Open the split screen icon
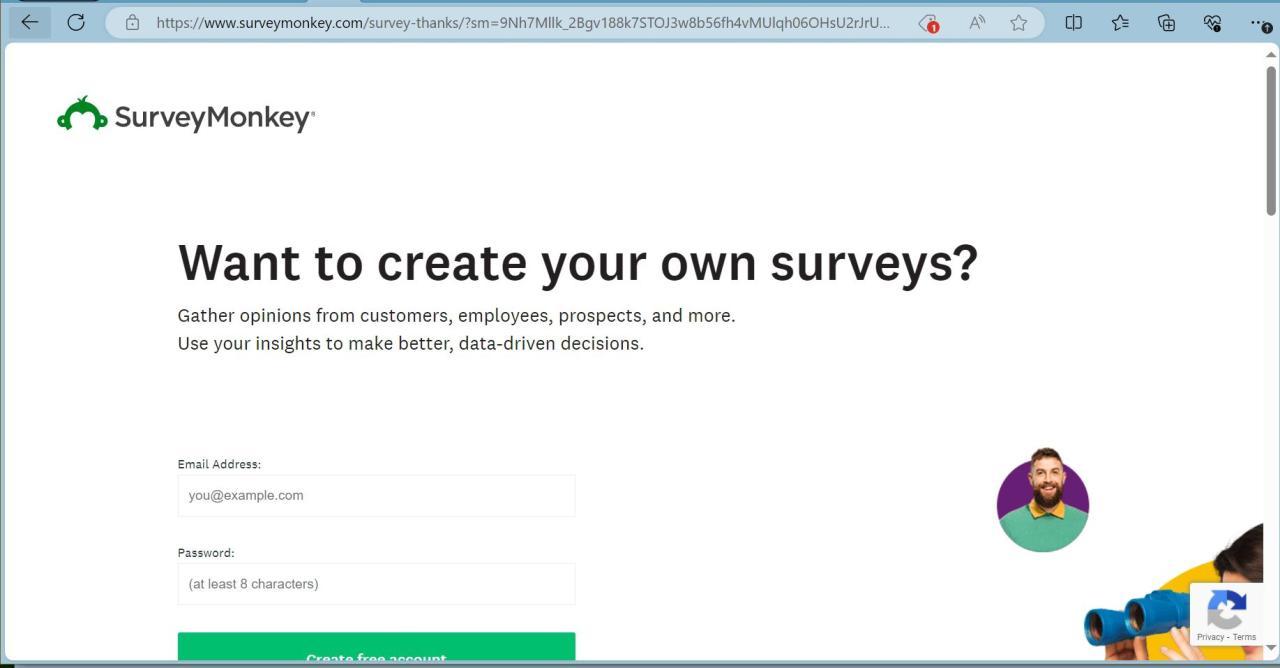This screenshot has width=1280, height=668. 1073,22
